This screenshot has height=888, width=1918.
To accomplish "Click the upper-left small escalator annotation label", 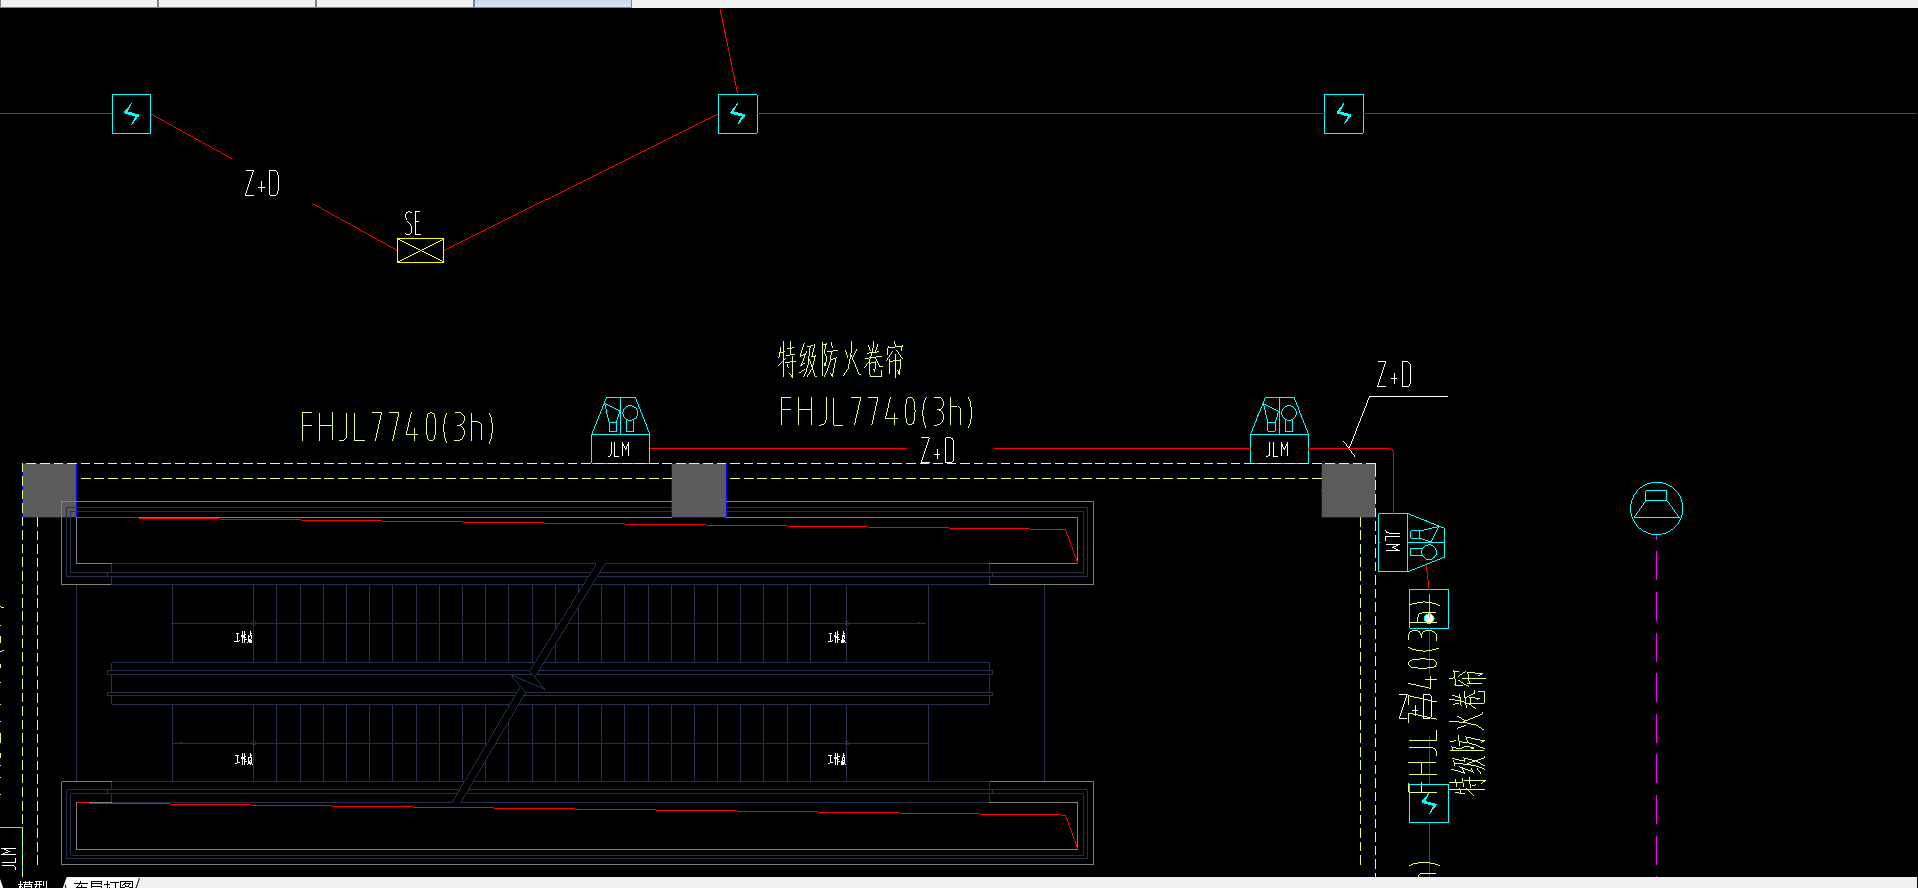I will pyautogui.click(x=244, y=637).
